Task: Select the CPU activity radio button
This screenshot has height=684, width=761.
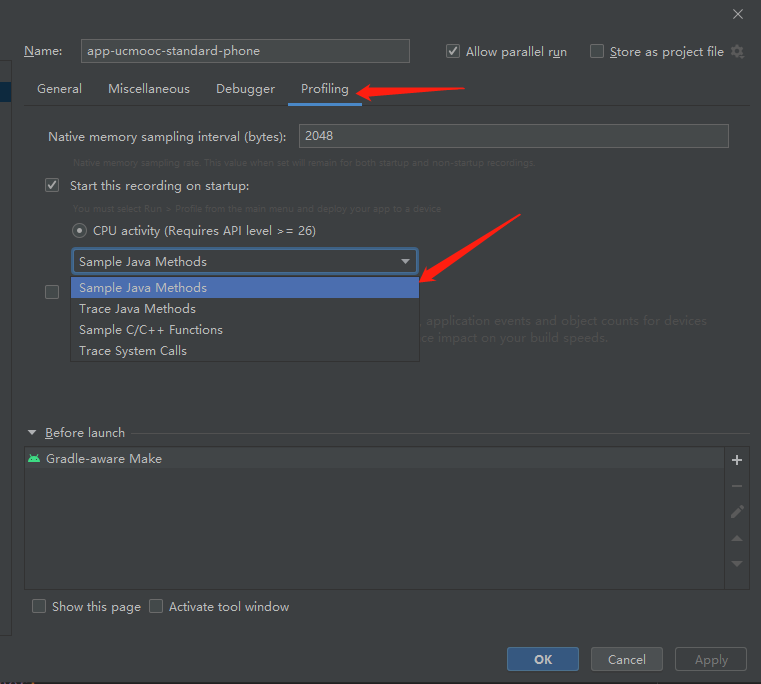Action: point(79,230)
